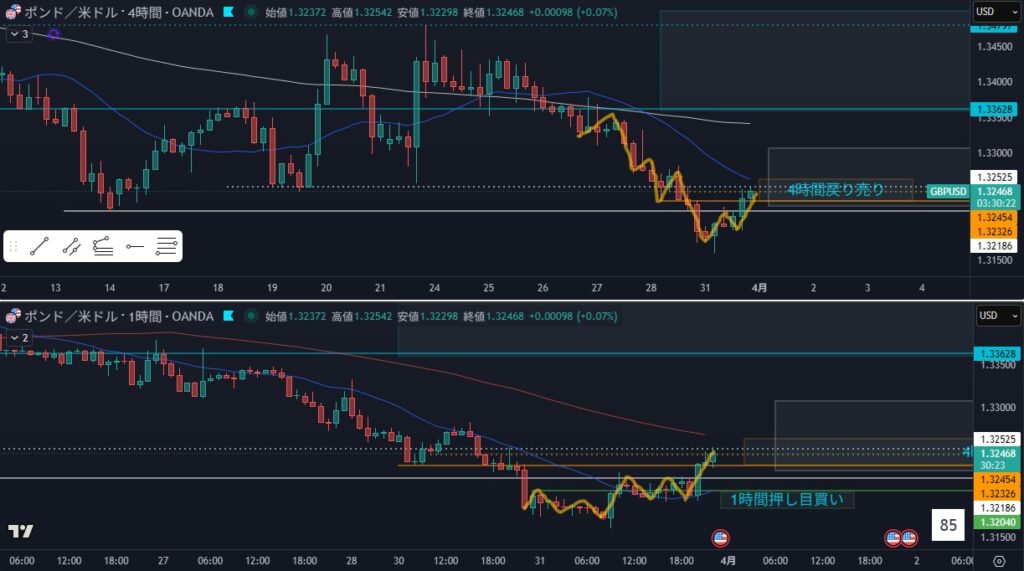1024x571 pixels.
Task: Click the cyan flag icon on 4-hour chart
Action: pos(229,12)
